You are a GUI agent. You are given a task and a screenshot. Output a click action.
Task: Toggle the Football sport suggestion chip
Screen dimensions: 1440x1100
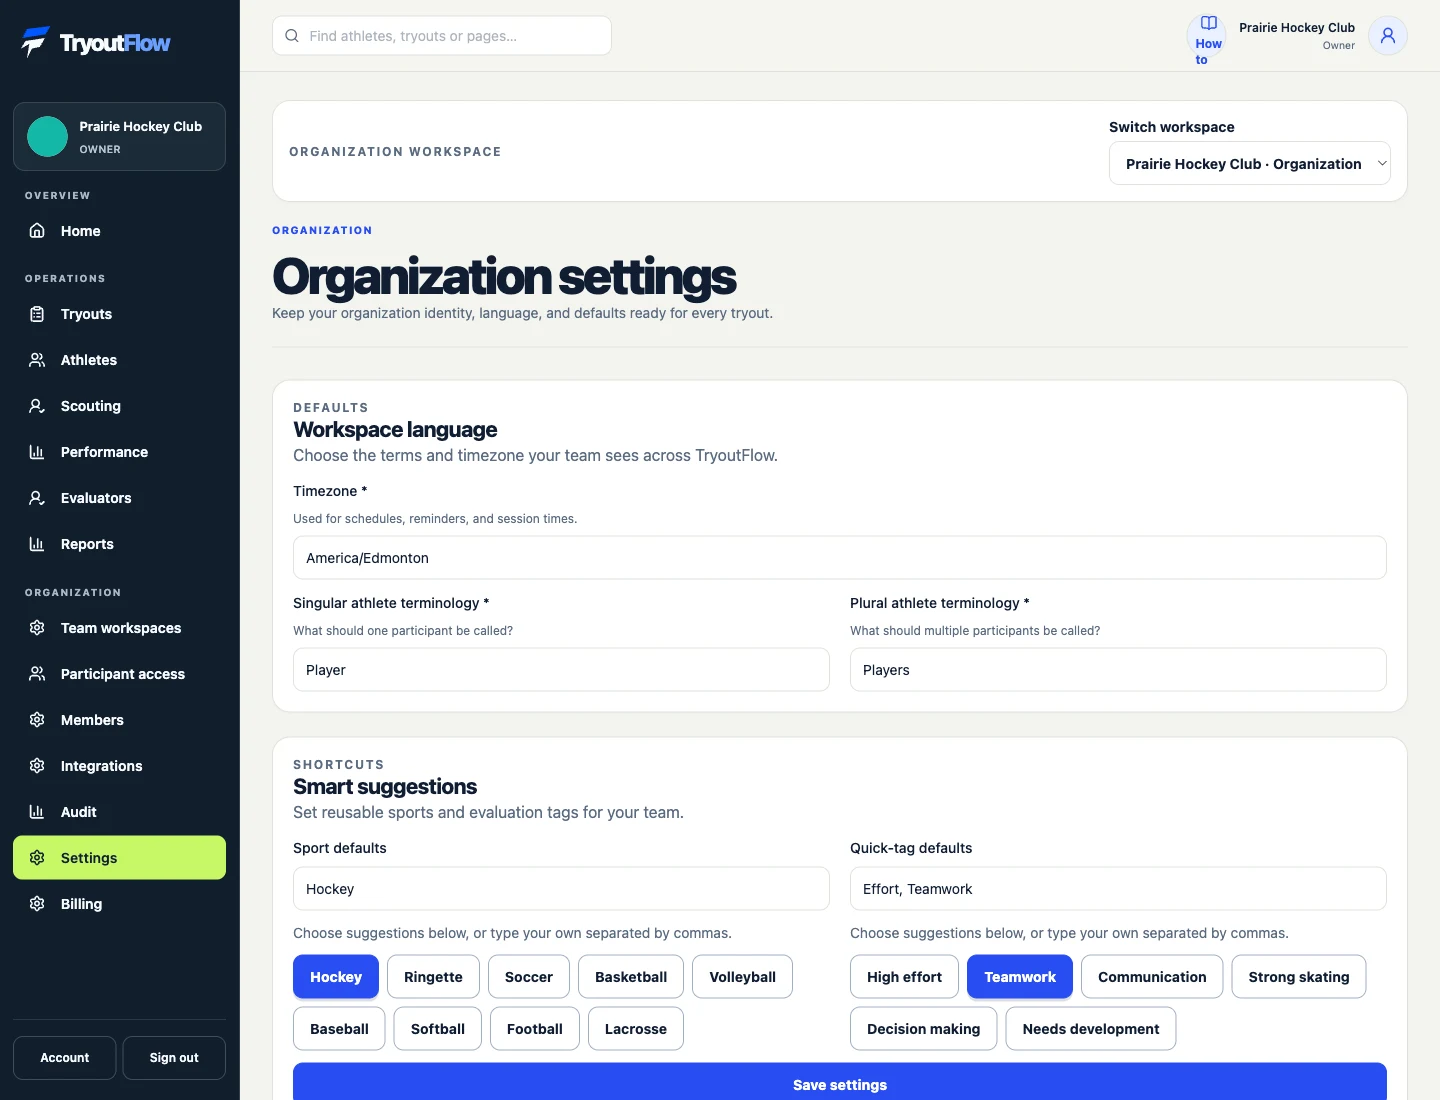tap(535, 1029)
